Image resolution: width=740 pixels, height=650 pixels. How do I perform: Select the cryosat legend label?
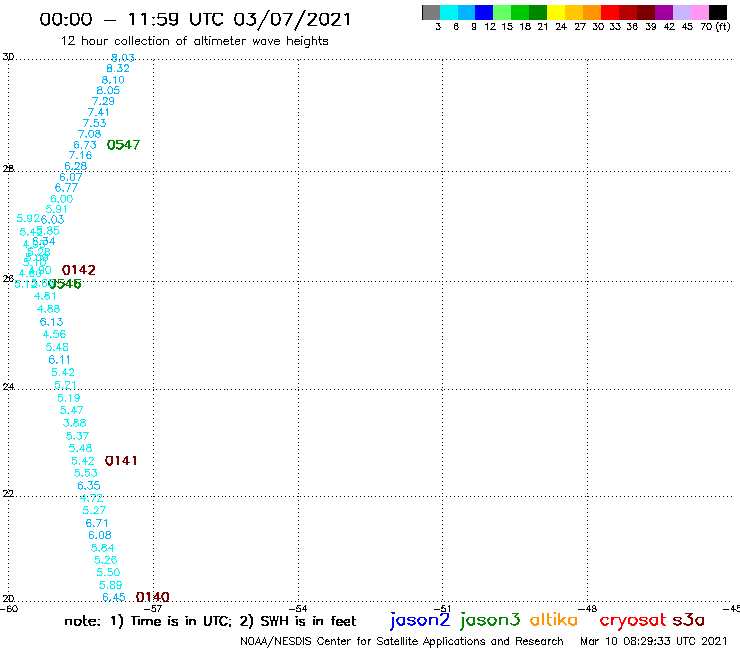[x=632, y=621]
